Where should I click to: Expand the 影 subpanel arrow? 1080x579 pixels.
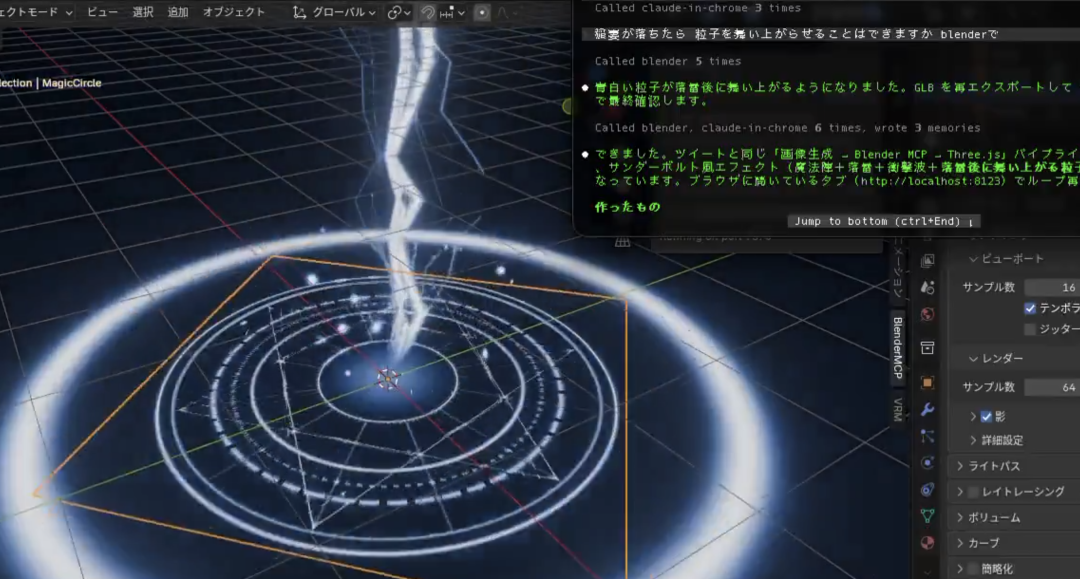point(973,417)
